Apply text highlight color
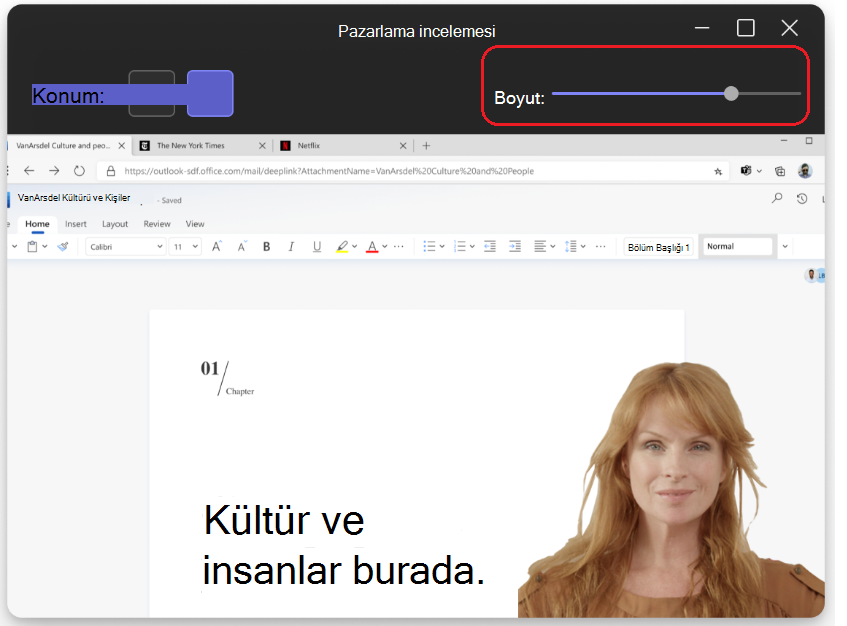 [x=342, y=247]
